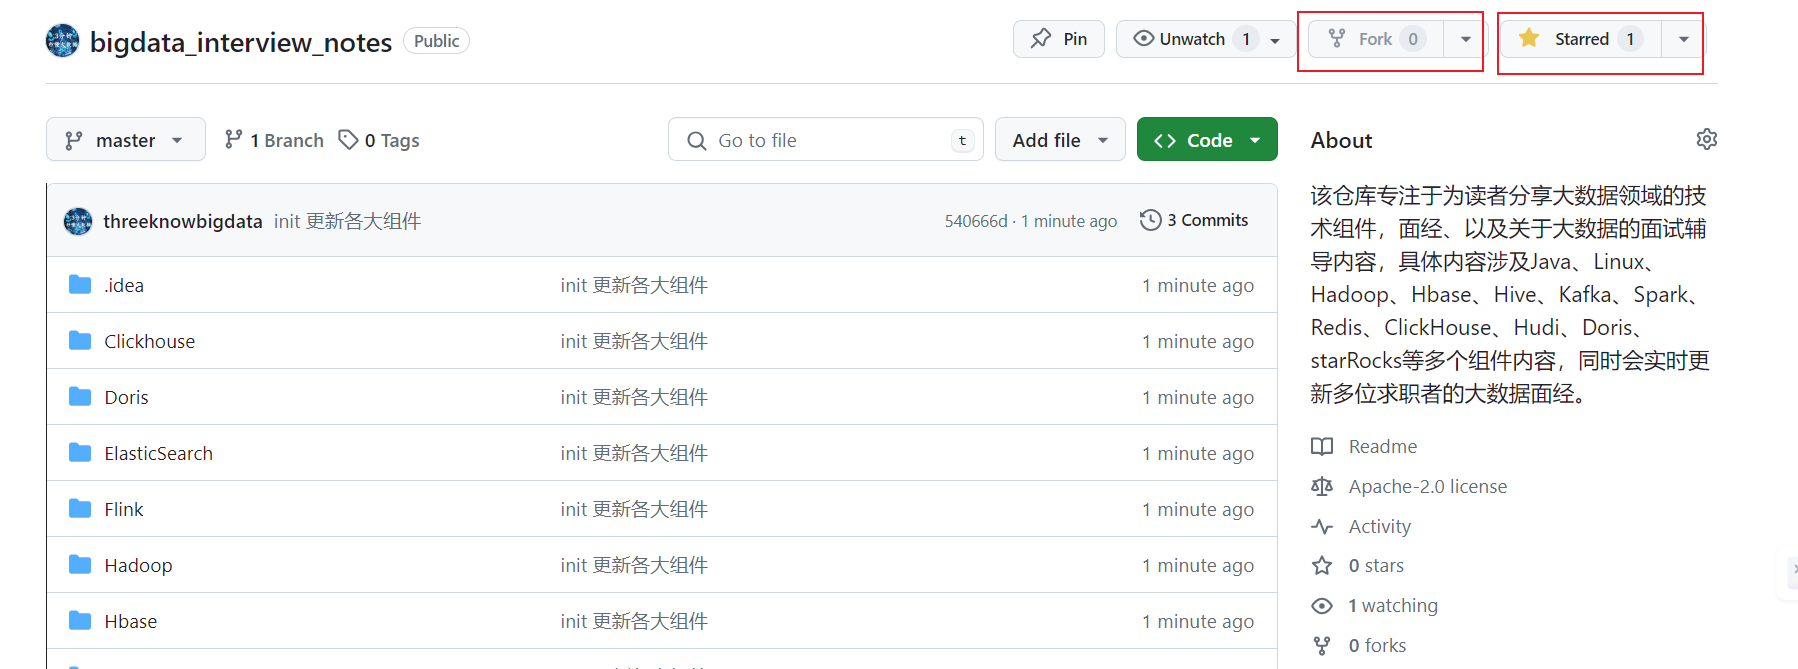The image size is (1798, 669).
Task: Open the green Code dropdown
Action: pos(1207,140)
